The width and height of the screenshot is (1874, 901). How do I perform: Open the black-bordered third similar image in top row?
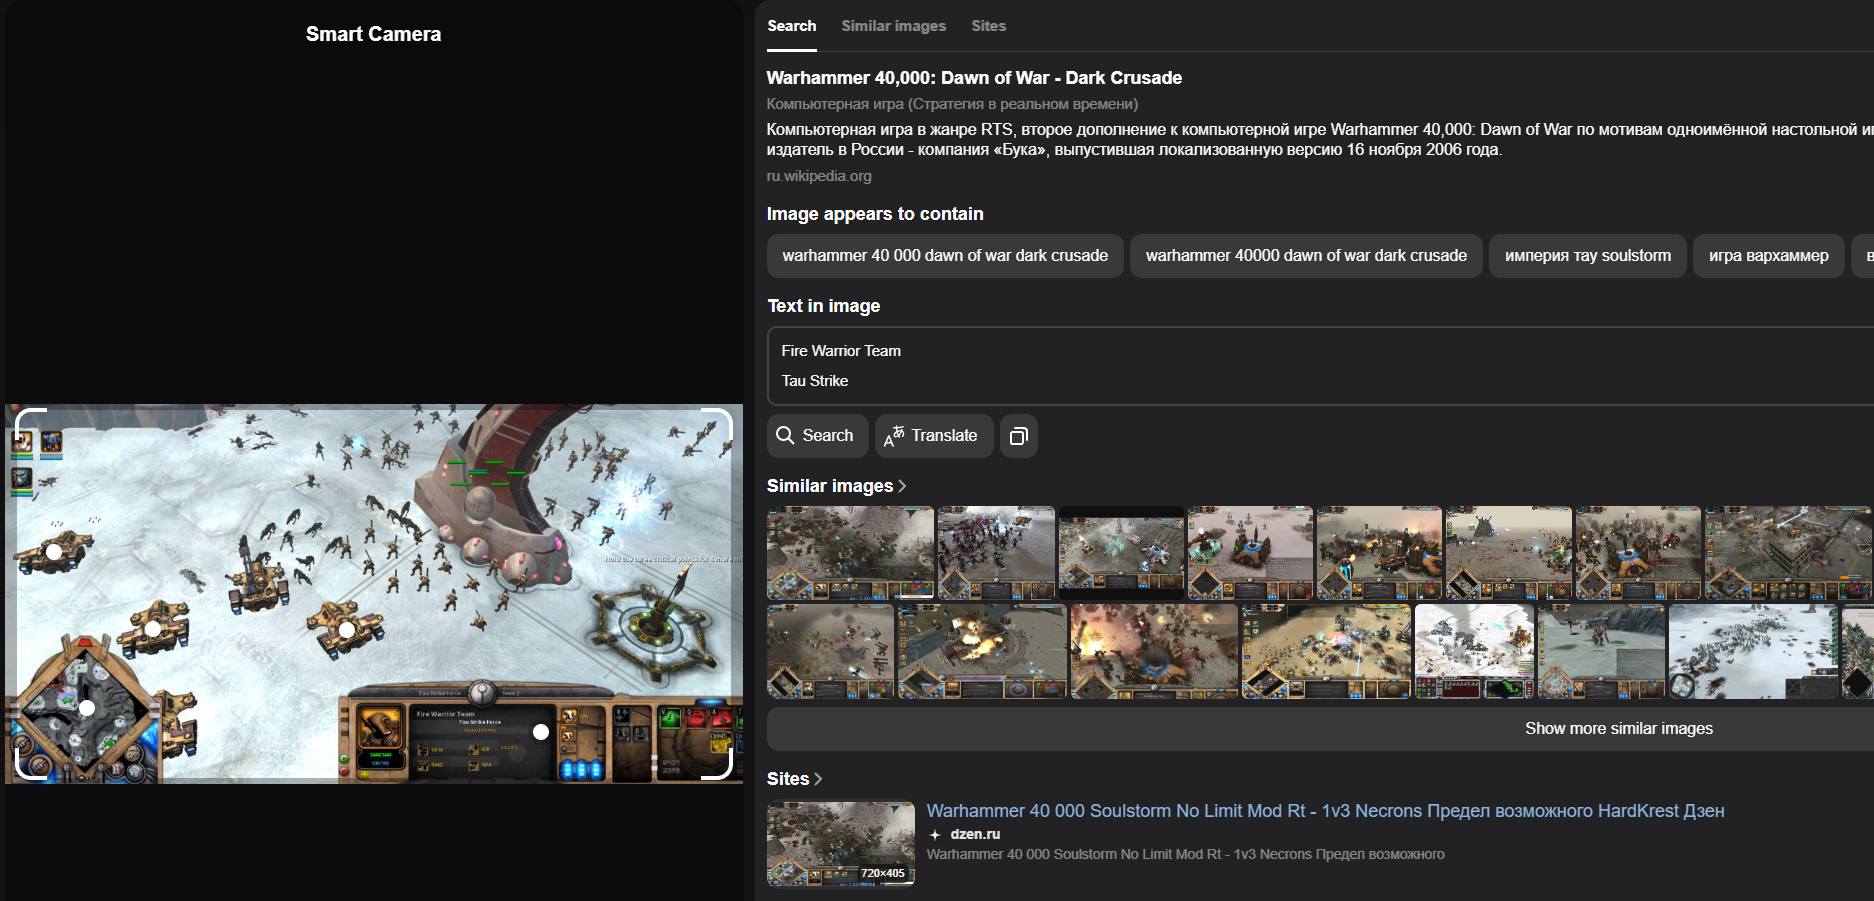pyautogui.click(x=1121, y=553)
